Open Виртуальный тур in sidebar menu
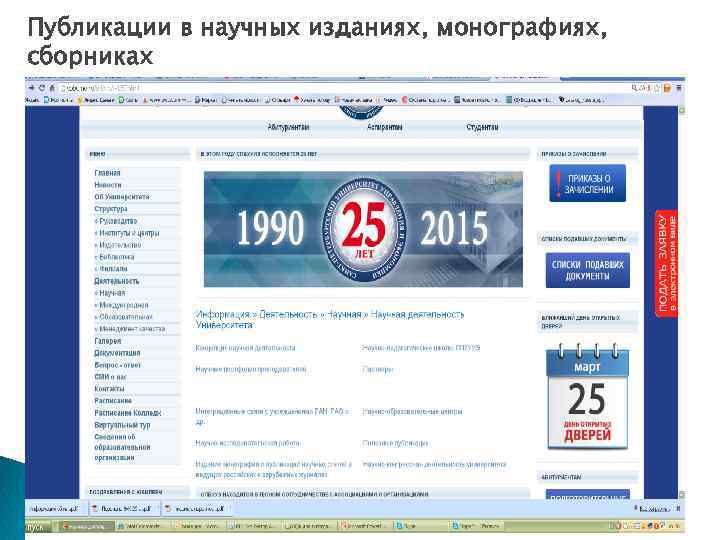The height and width of the screenshot is (540, 720). pyautogui.click(x=122, y=425)
